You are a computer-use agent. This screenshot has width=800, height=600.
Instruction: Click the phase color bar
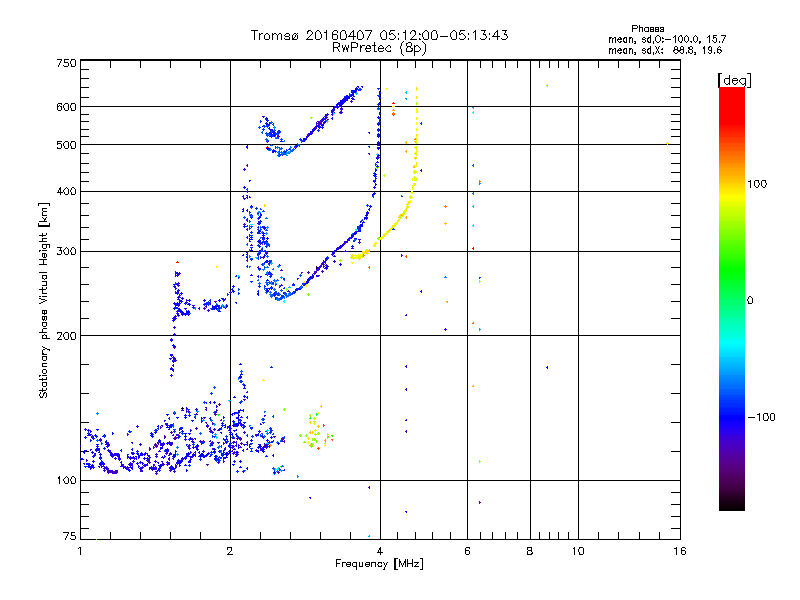732,298
